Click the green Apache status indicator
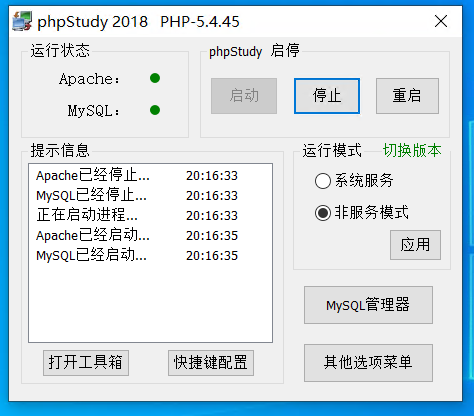This screenshot has height=416, width=474. [x=155, y=78]
